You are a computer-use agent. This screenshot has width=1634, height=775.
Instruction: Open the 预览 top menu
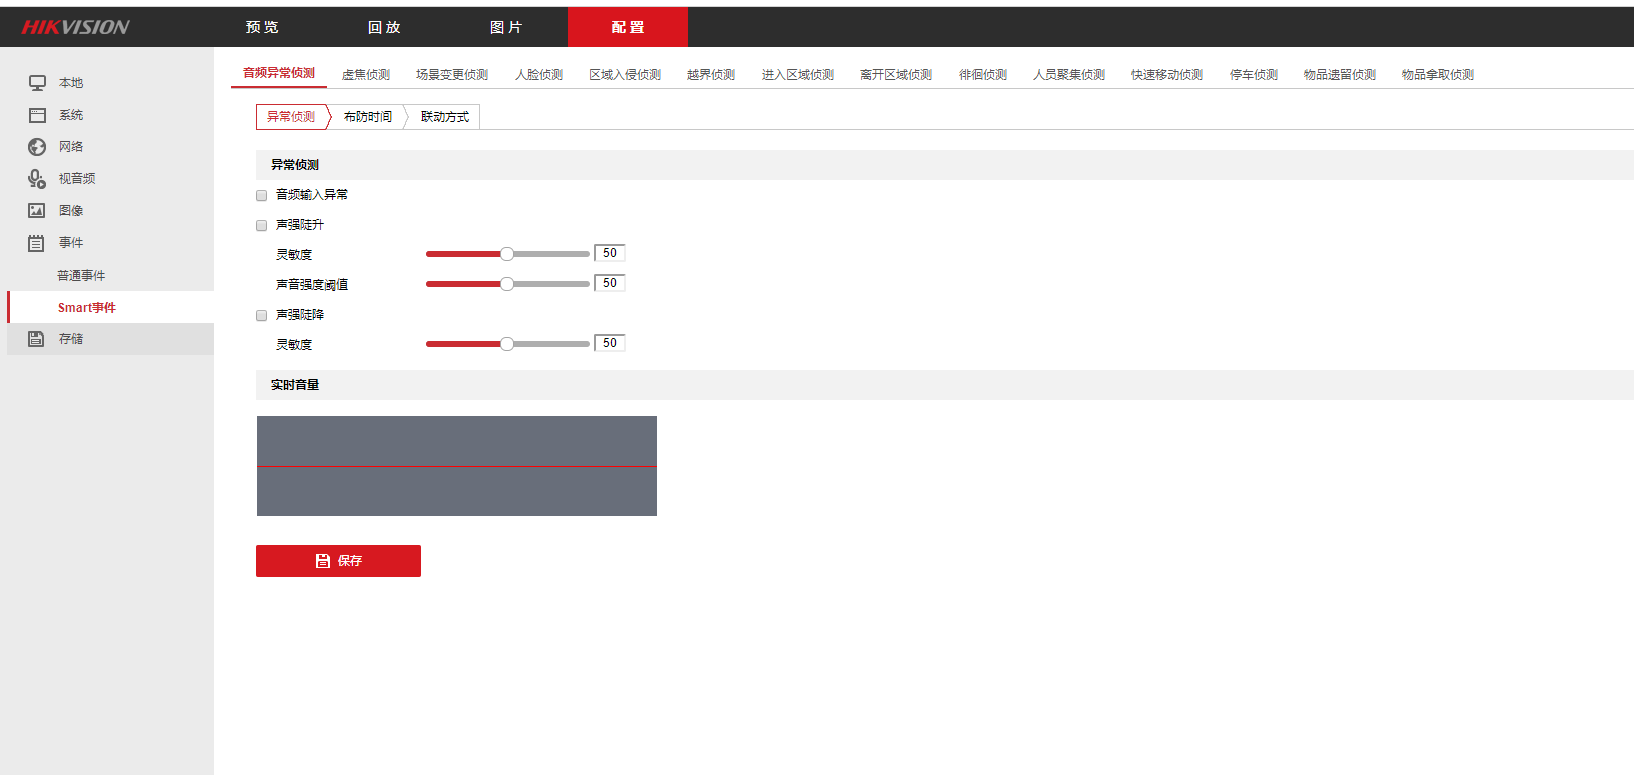point(263,27)
